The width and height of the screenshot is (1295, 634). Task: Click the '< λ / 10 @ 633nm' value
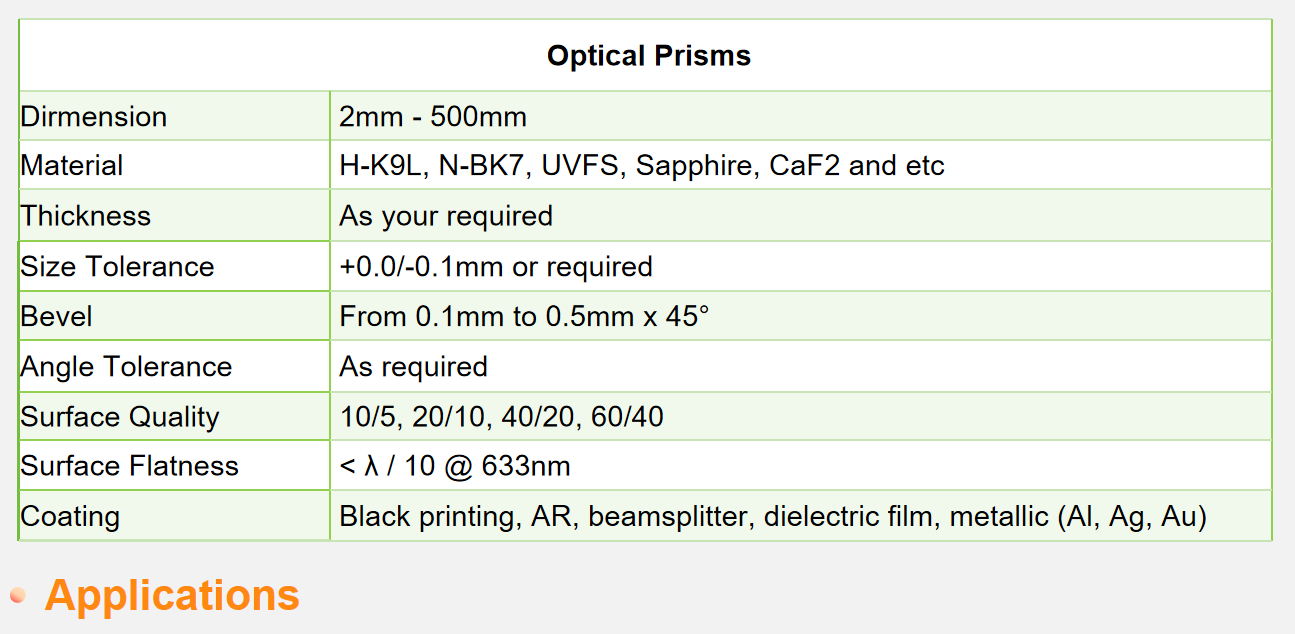(x=455, y=466)
